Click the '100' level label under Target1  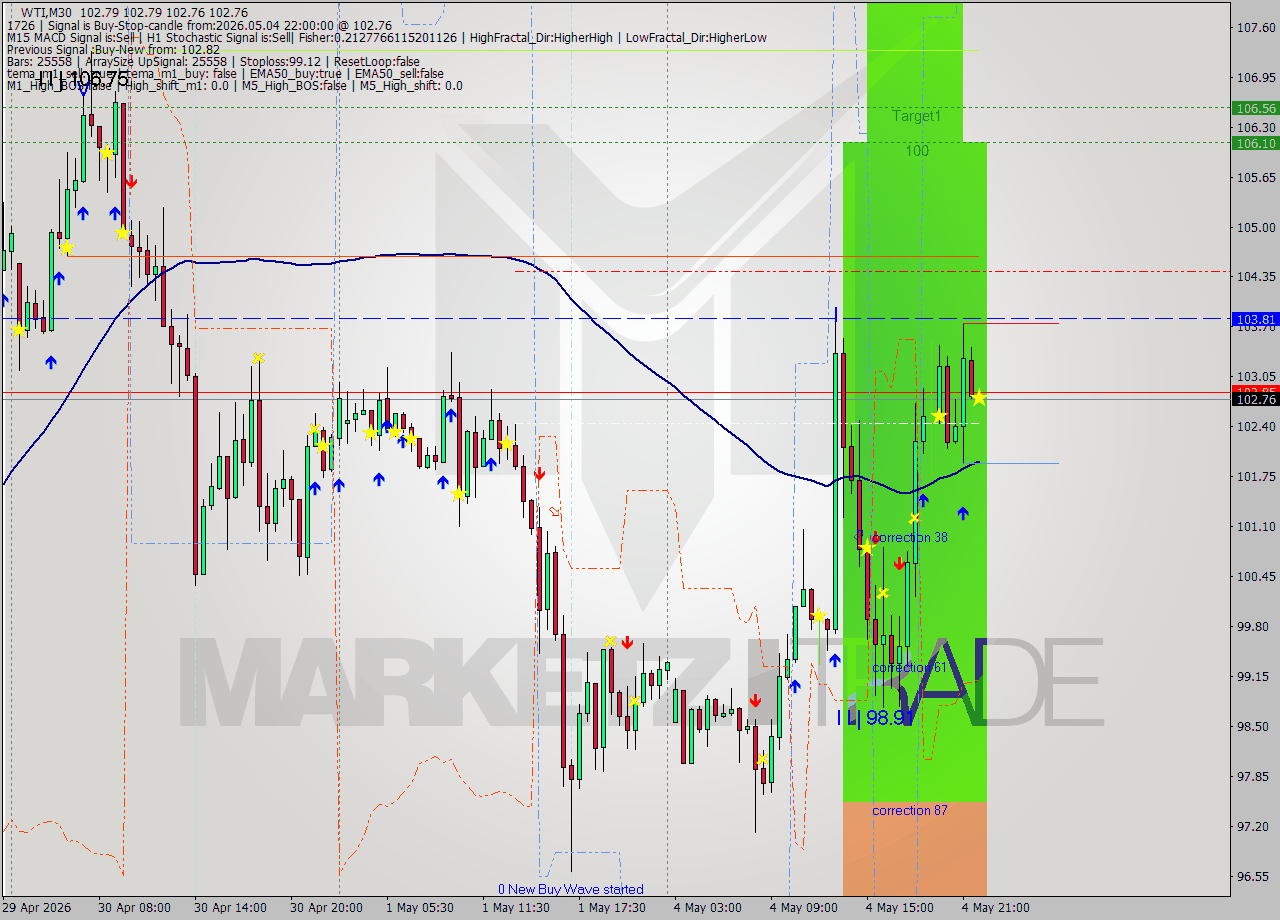point(917,151)
